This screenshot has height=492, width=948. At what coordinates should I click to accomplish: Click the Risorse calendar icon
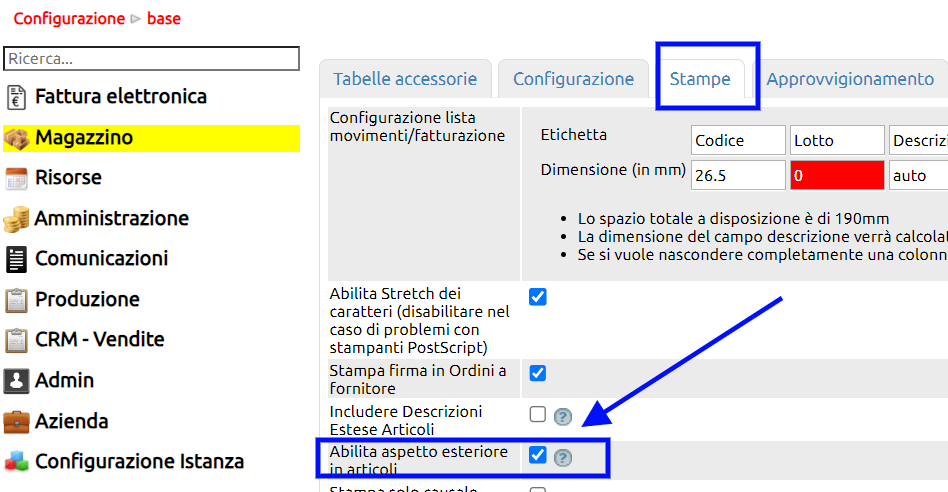16,178
